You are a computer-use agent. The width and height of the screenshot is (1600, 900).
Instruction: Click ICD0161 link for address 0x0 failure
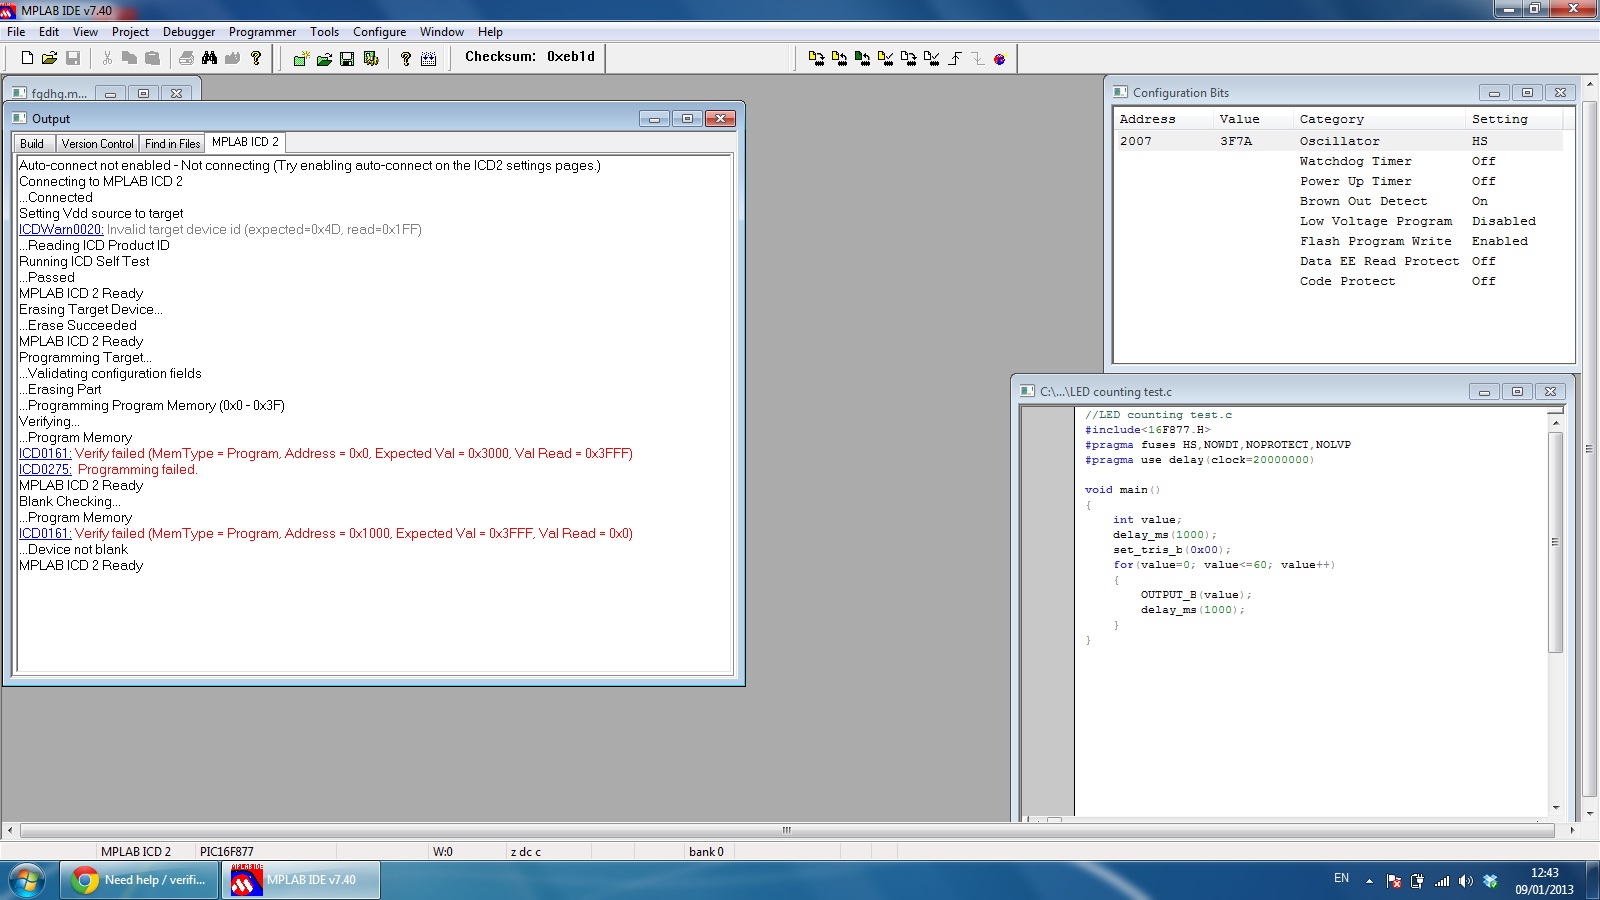tap(45, 453)
